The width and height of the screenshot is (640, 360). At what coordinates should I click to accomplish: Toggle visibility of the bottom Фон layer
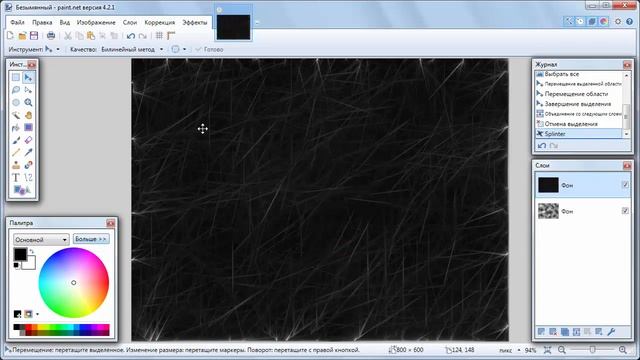pyautogui.click(x=625, y=211)
